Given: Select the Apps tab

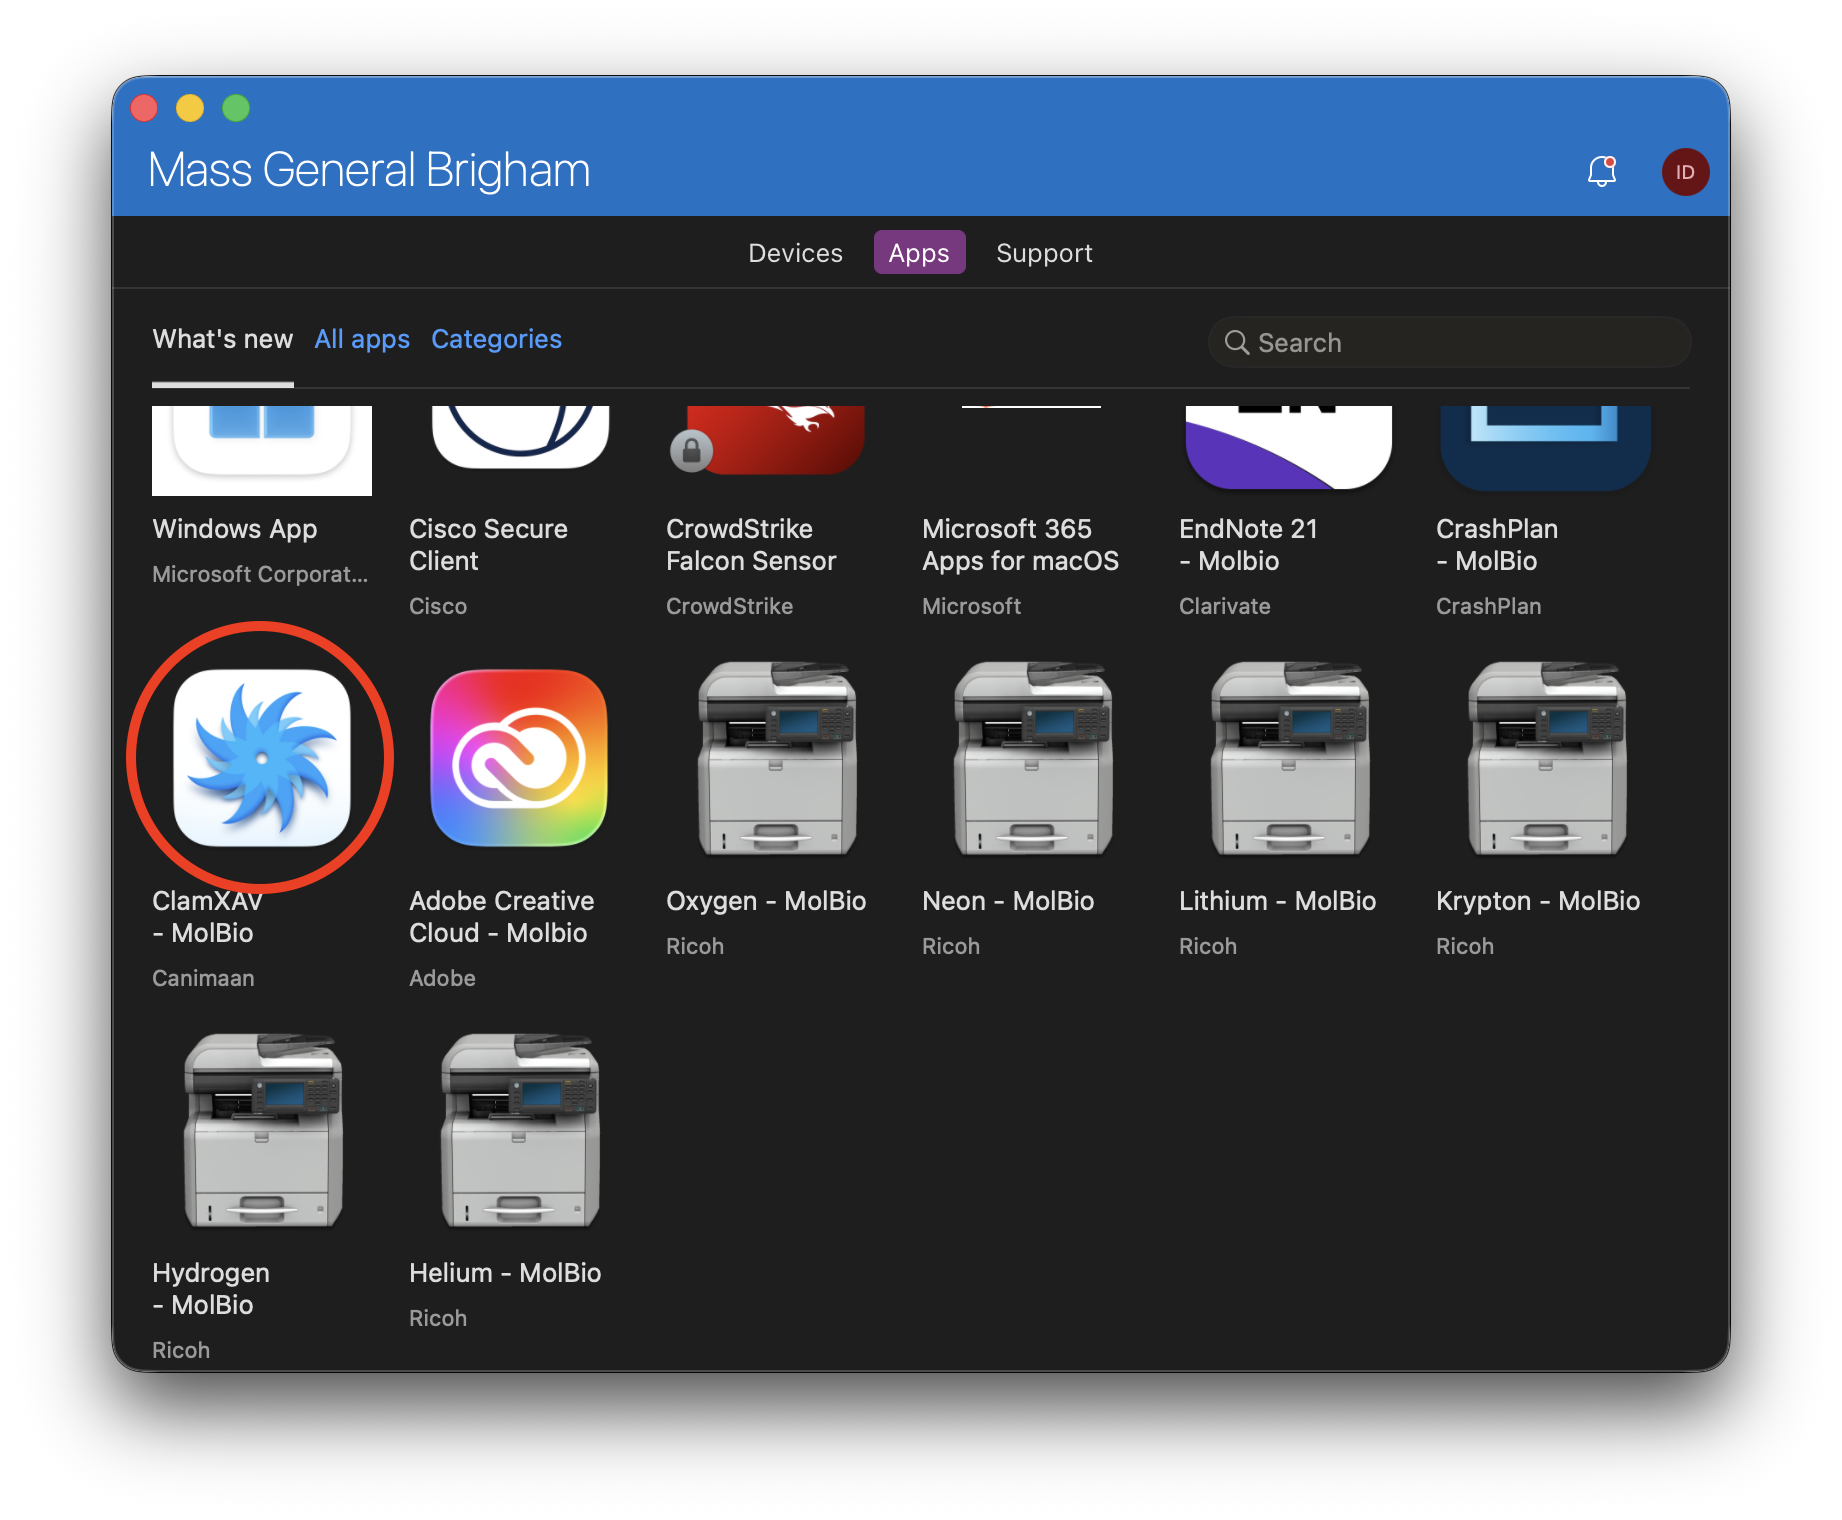Looking at the screenshot, I should pyautogui.click(x=919, y=253).
